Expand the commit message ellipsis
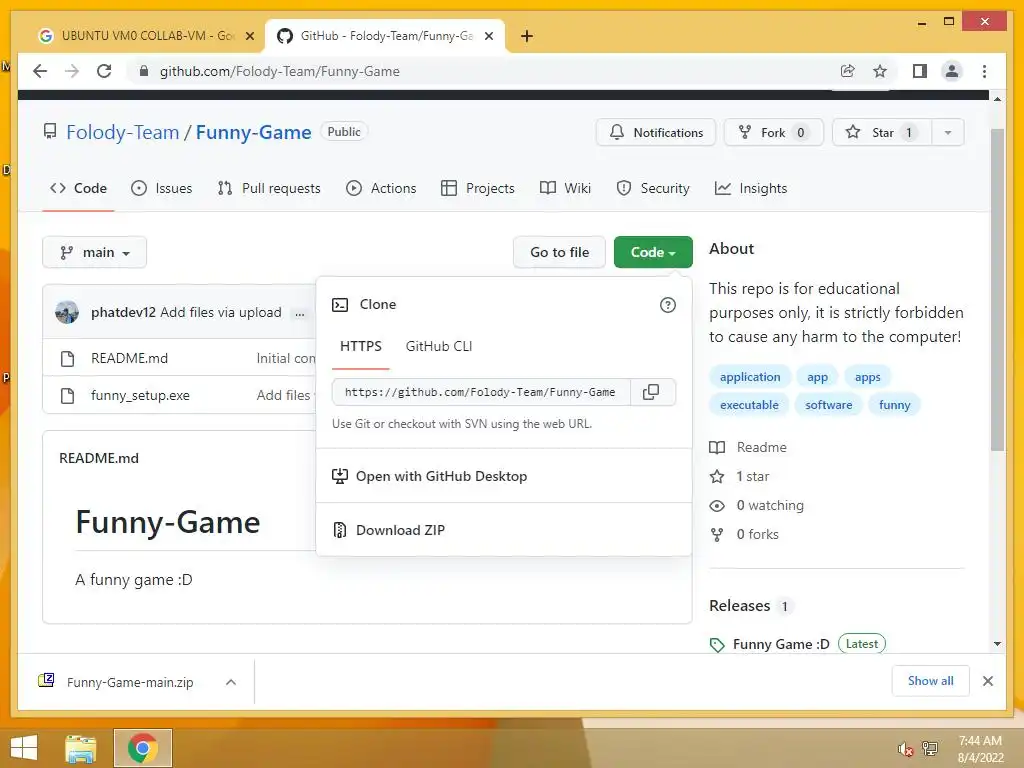This screenshot has height=768, width=1024. coord(300,313)
